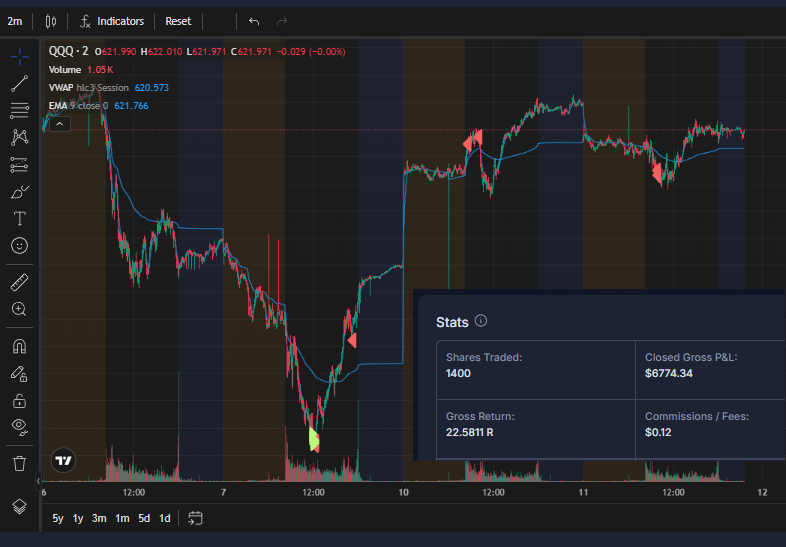Activate the zoom in tool
This screenshot has width=786, height=547.
20,309
